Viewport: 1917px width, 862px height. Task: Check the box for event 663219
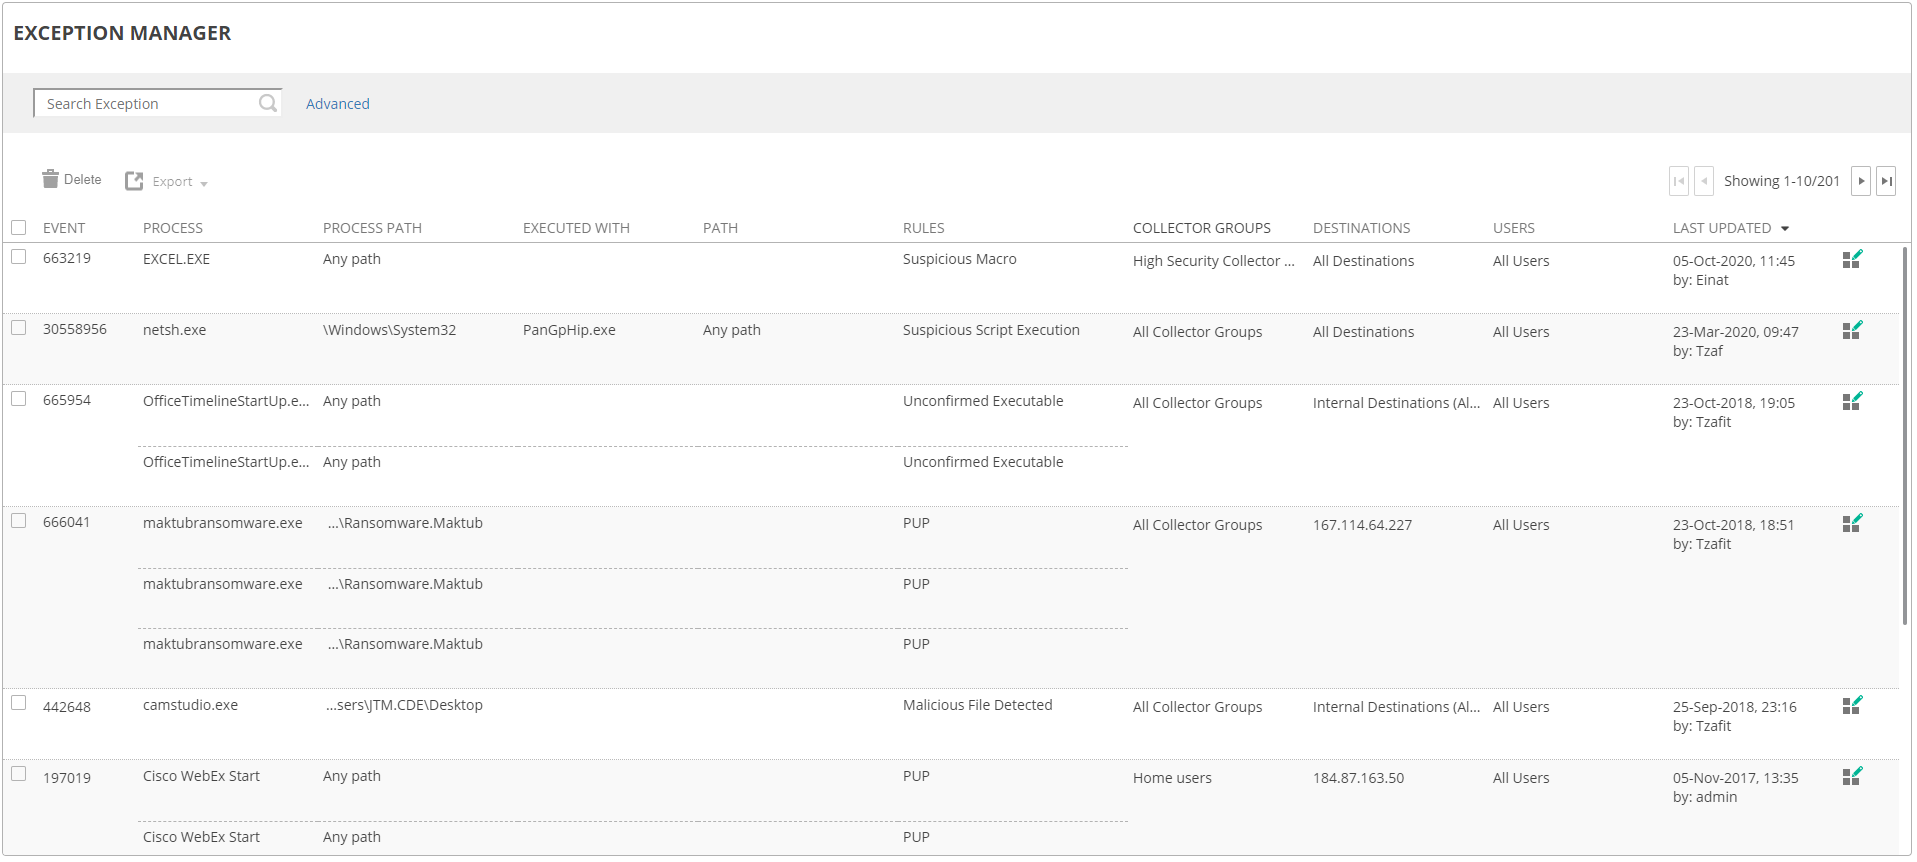click(19, 257)
